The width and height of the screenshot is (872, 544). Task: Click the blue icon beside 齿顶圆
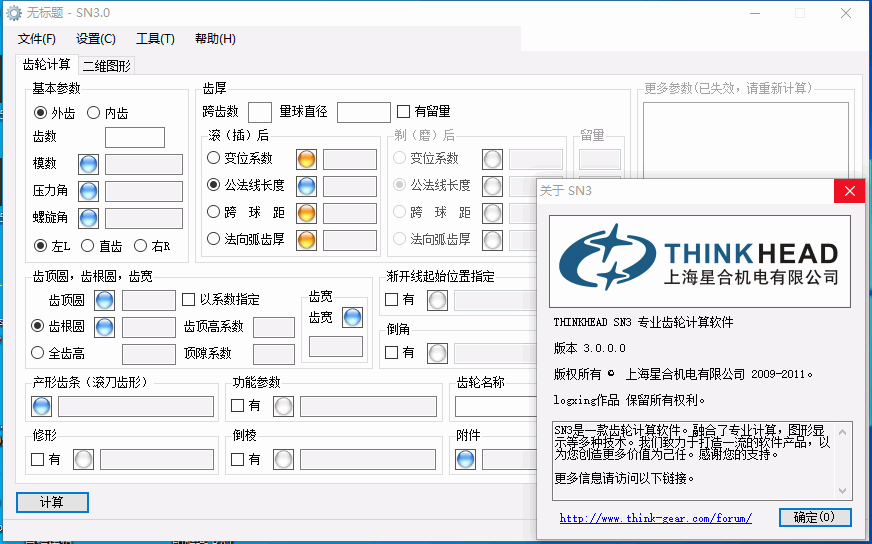coord(105,299)
